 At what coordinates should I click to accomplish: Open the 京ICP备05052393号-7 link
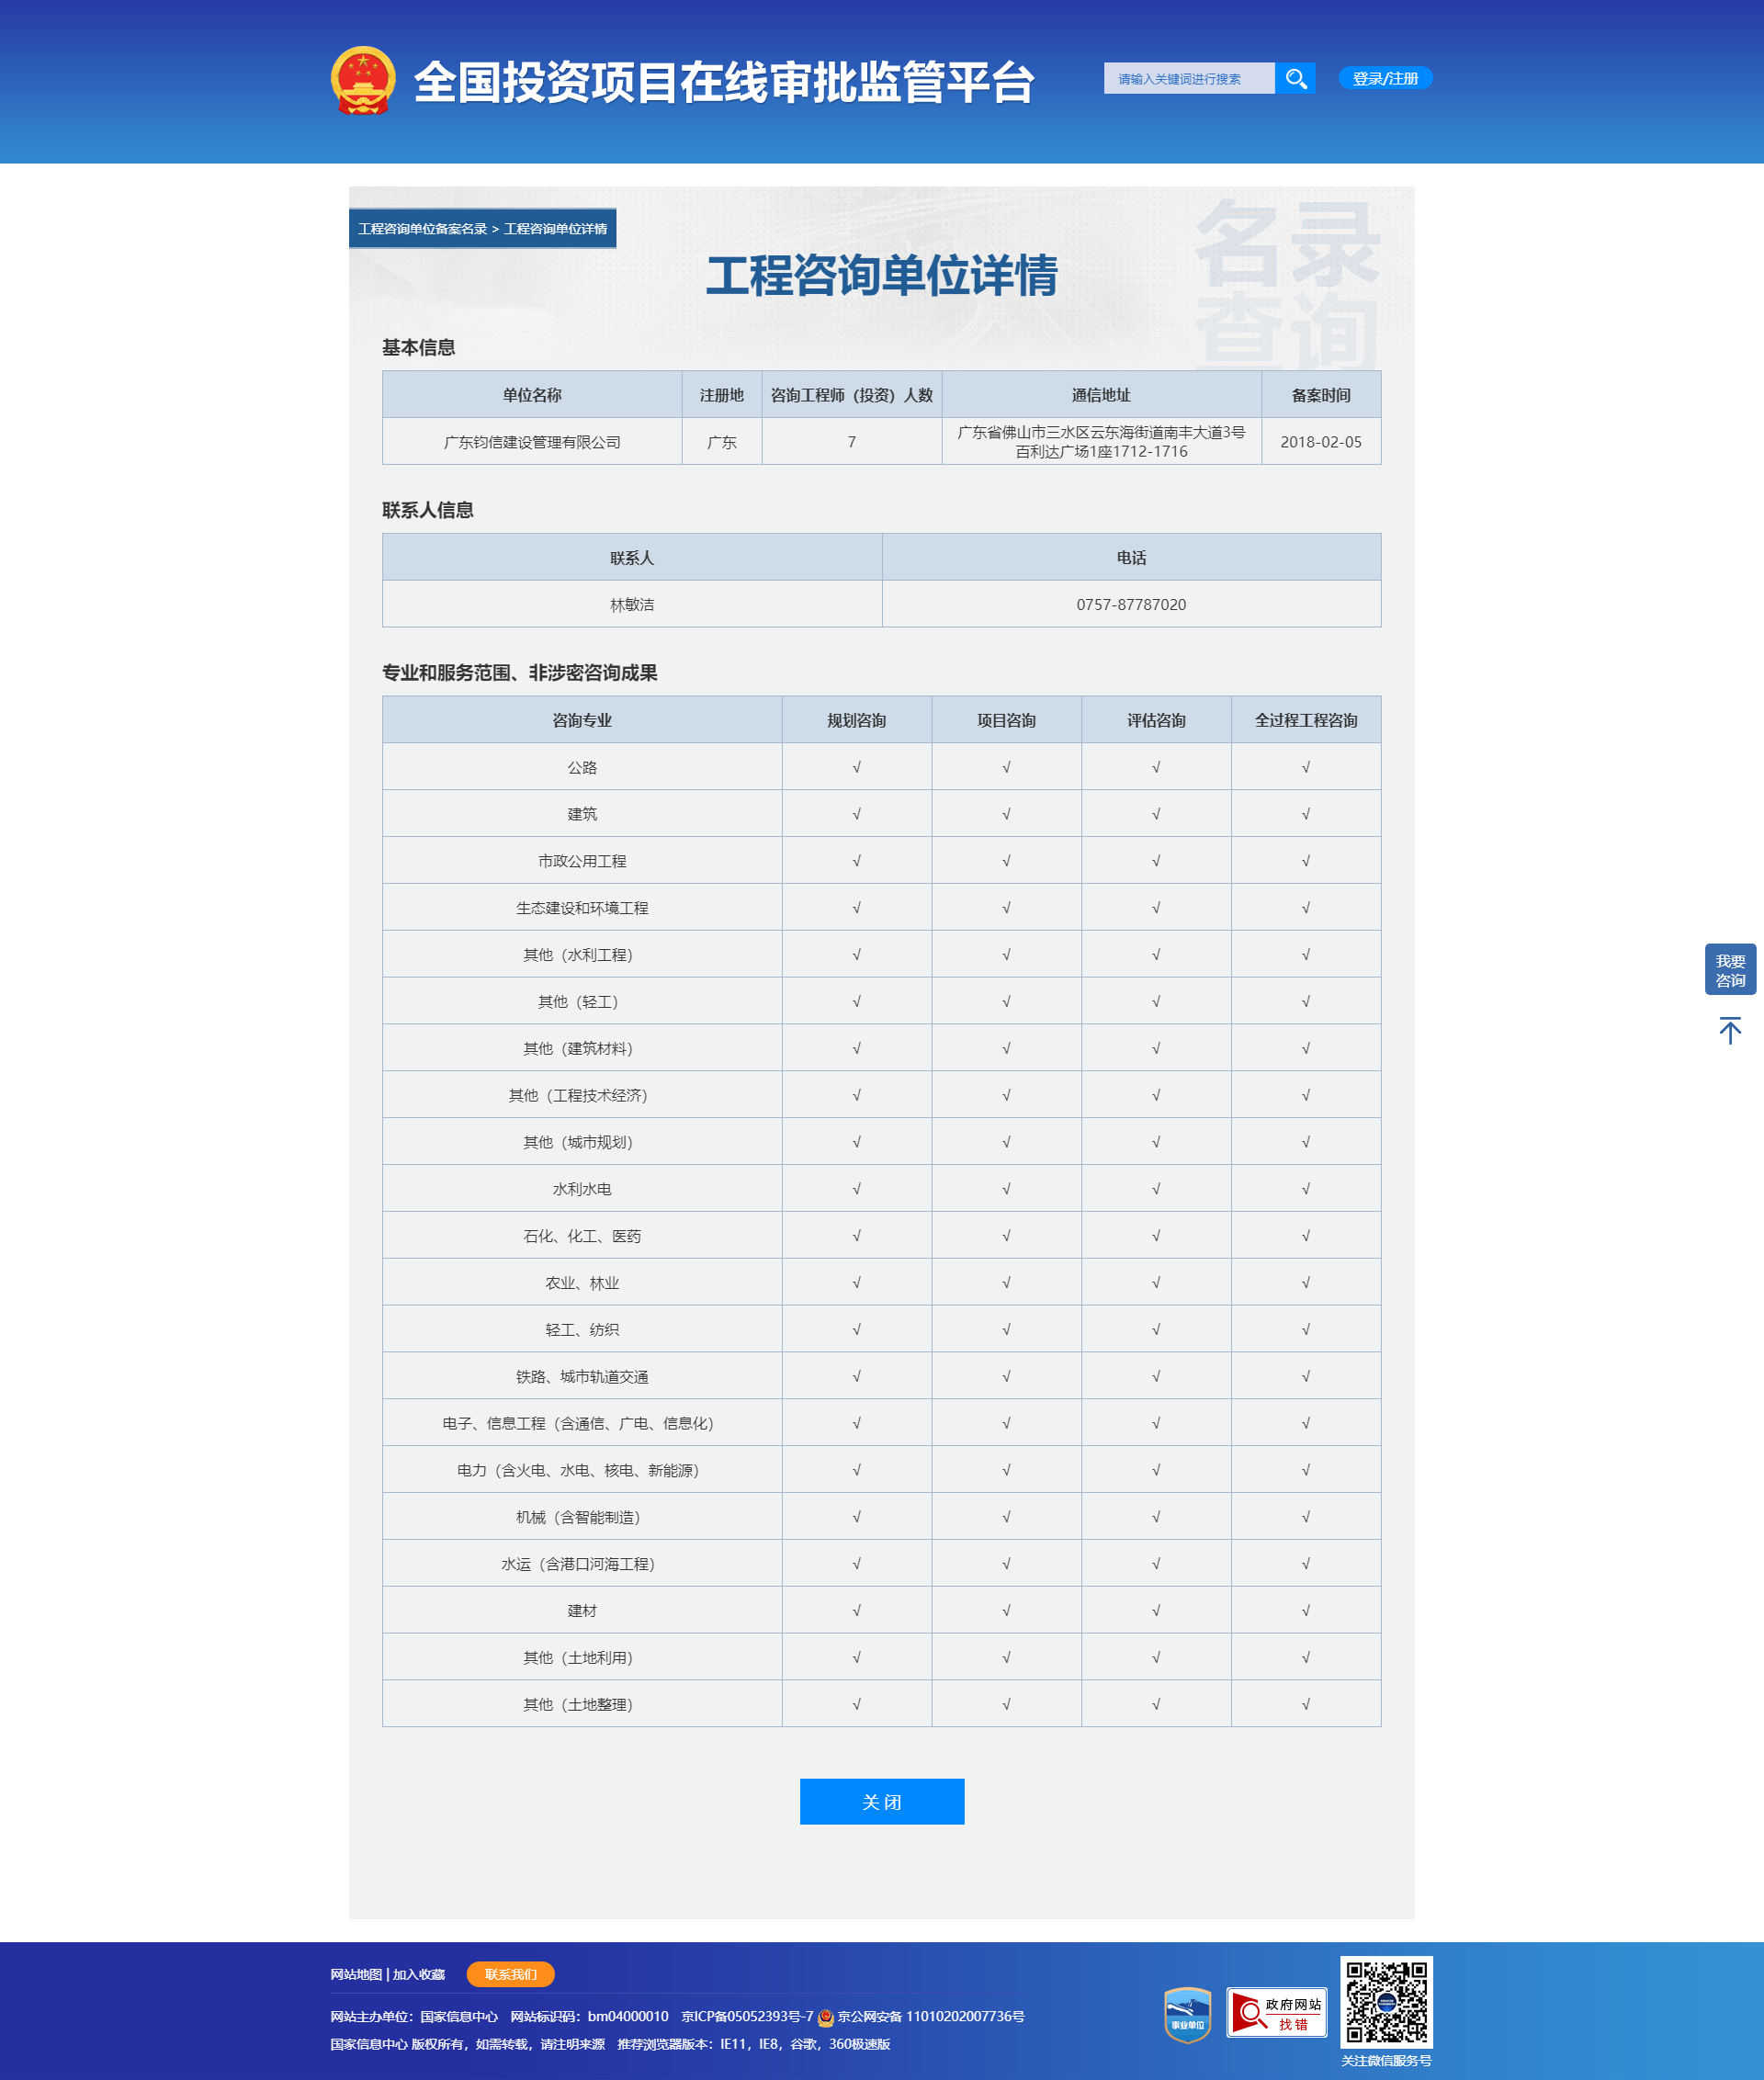pos(747,2016)
